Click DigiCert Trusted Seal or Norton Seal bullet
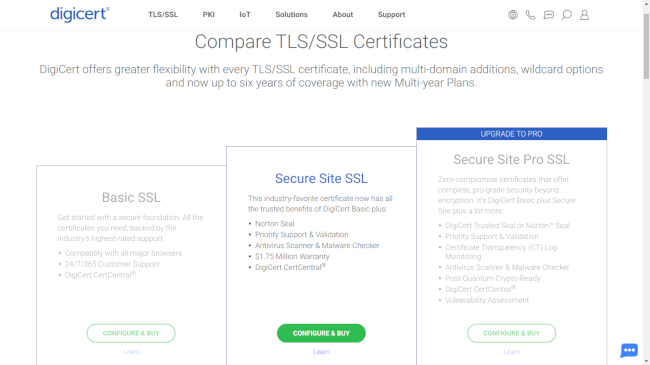Viewport: 650px width, 365px height. [507, 226]
